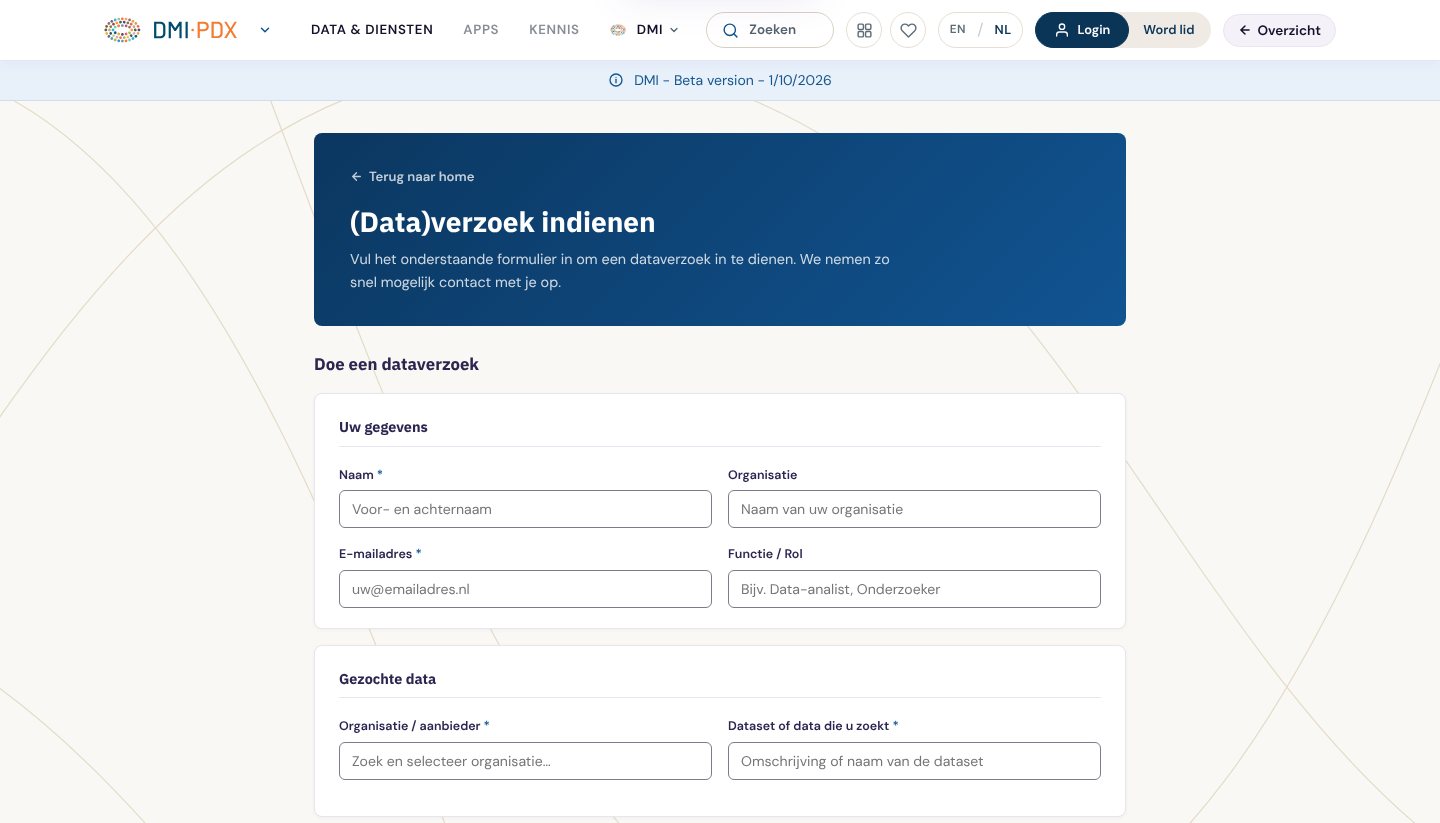Click the Organisatie name input field
This screenshot has height=823, width=1440.
(914, 509)
